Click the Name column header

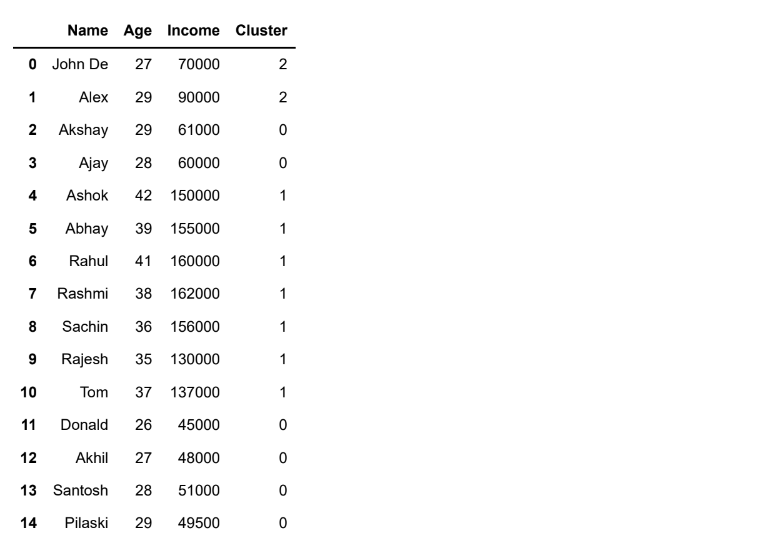[x=88, y=30]
